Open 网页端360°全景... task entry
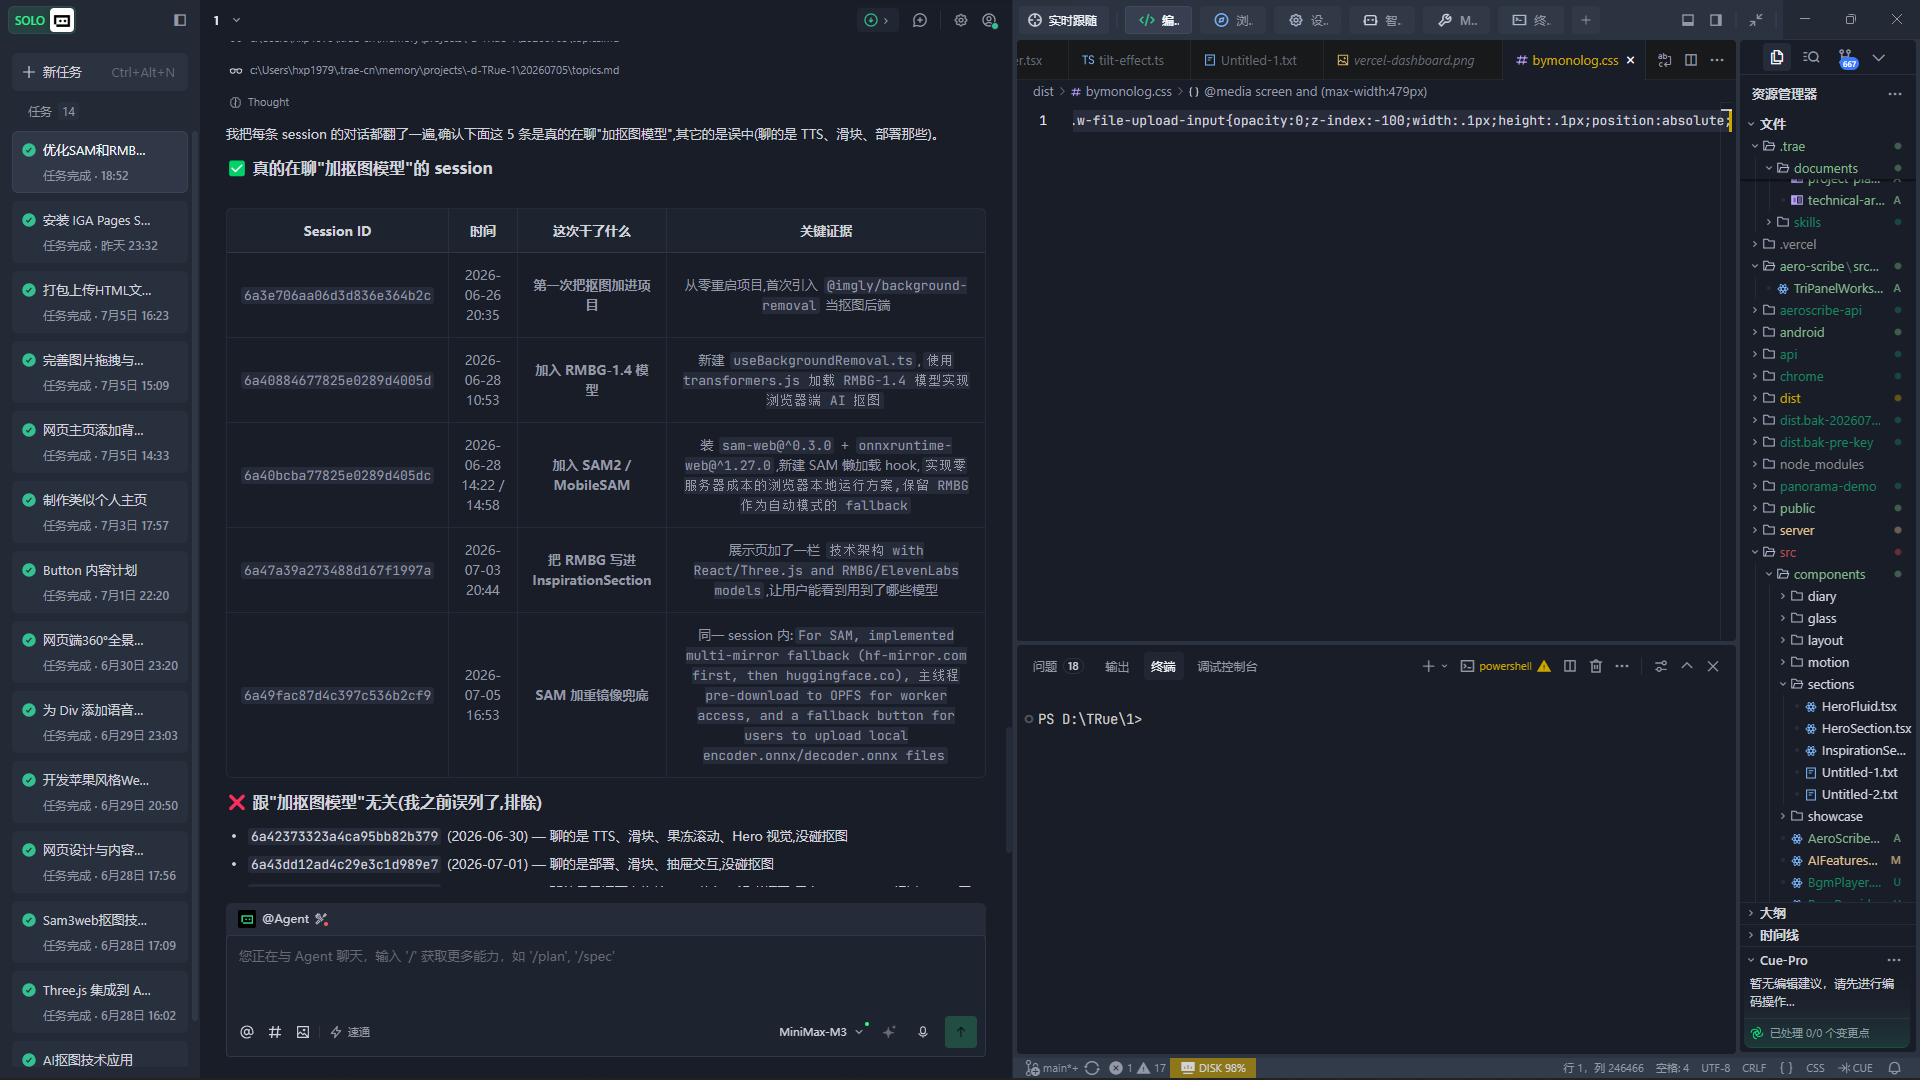The width and height of the screenshot is (1920, 1080). (99, 652)
